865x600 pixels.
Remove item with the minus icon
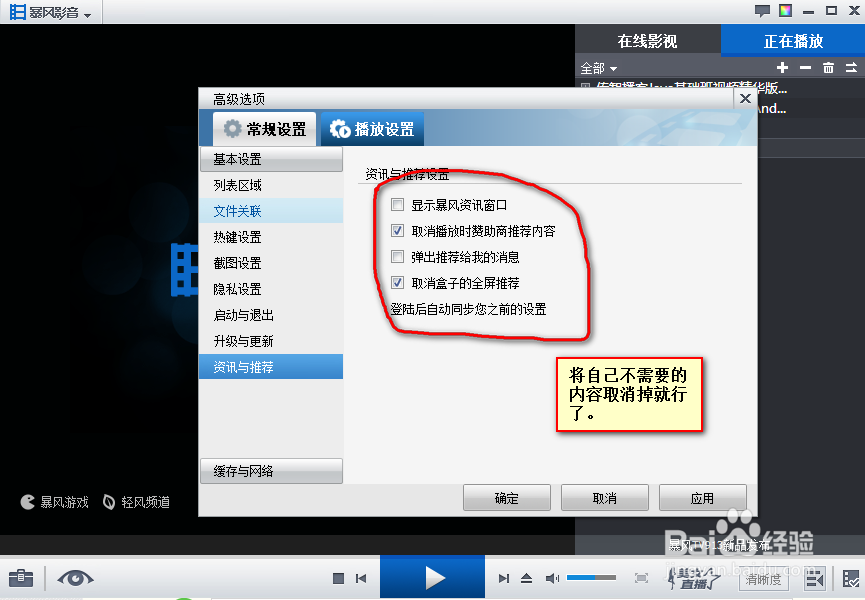[805, 68]
